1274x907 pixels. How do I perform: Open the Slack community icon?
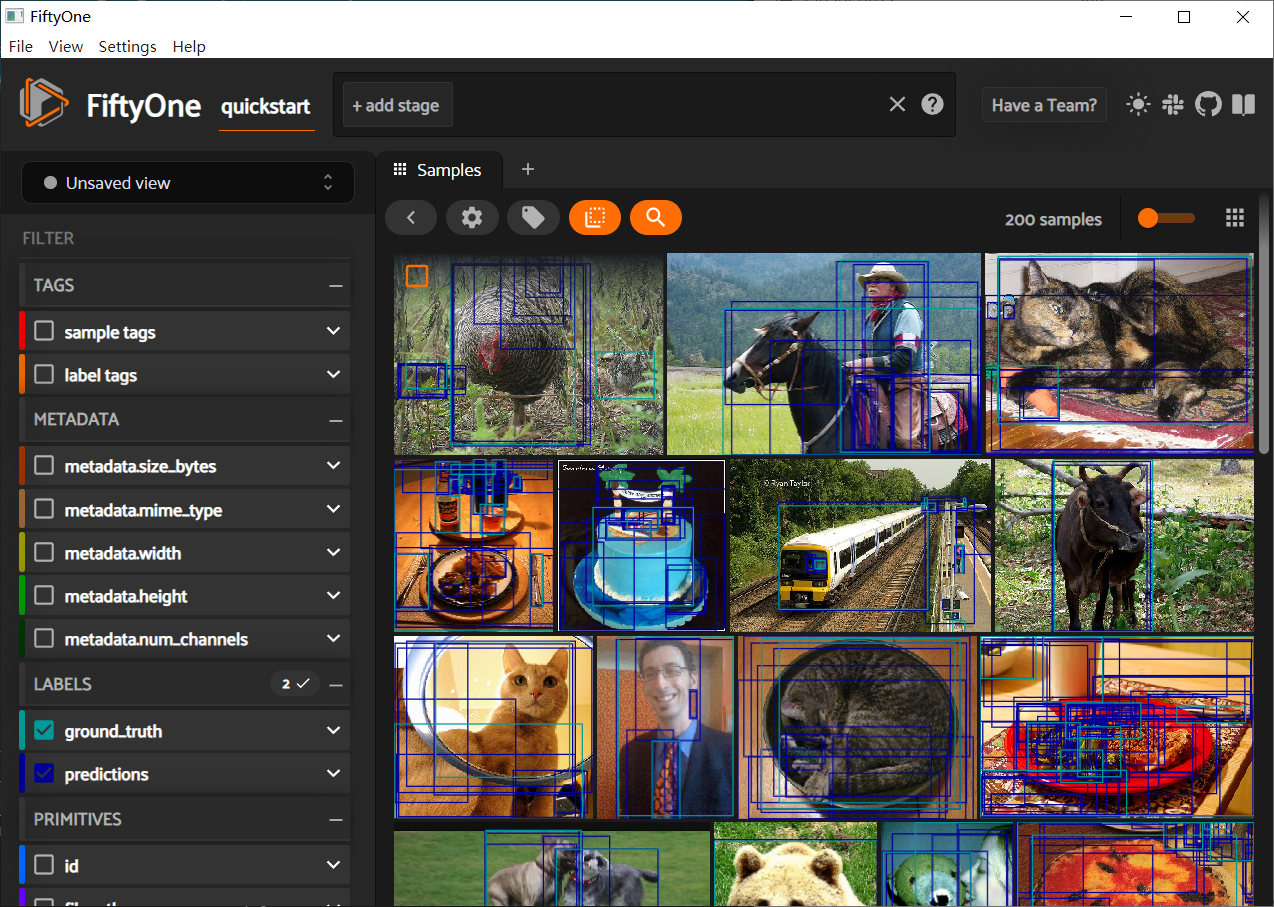pyautogui.click(x=1173, y=105)
